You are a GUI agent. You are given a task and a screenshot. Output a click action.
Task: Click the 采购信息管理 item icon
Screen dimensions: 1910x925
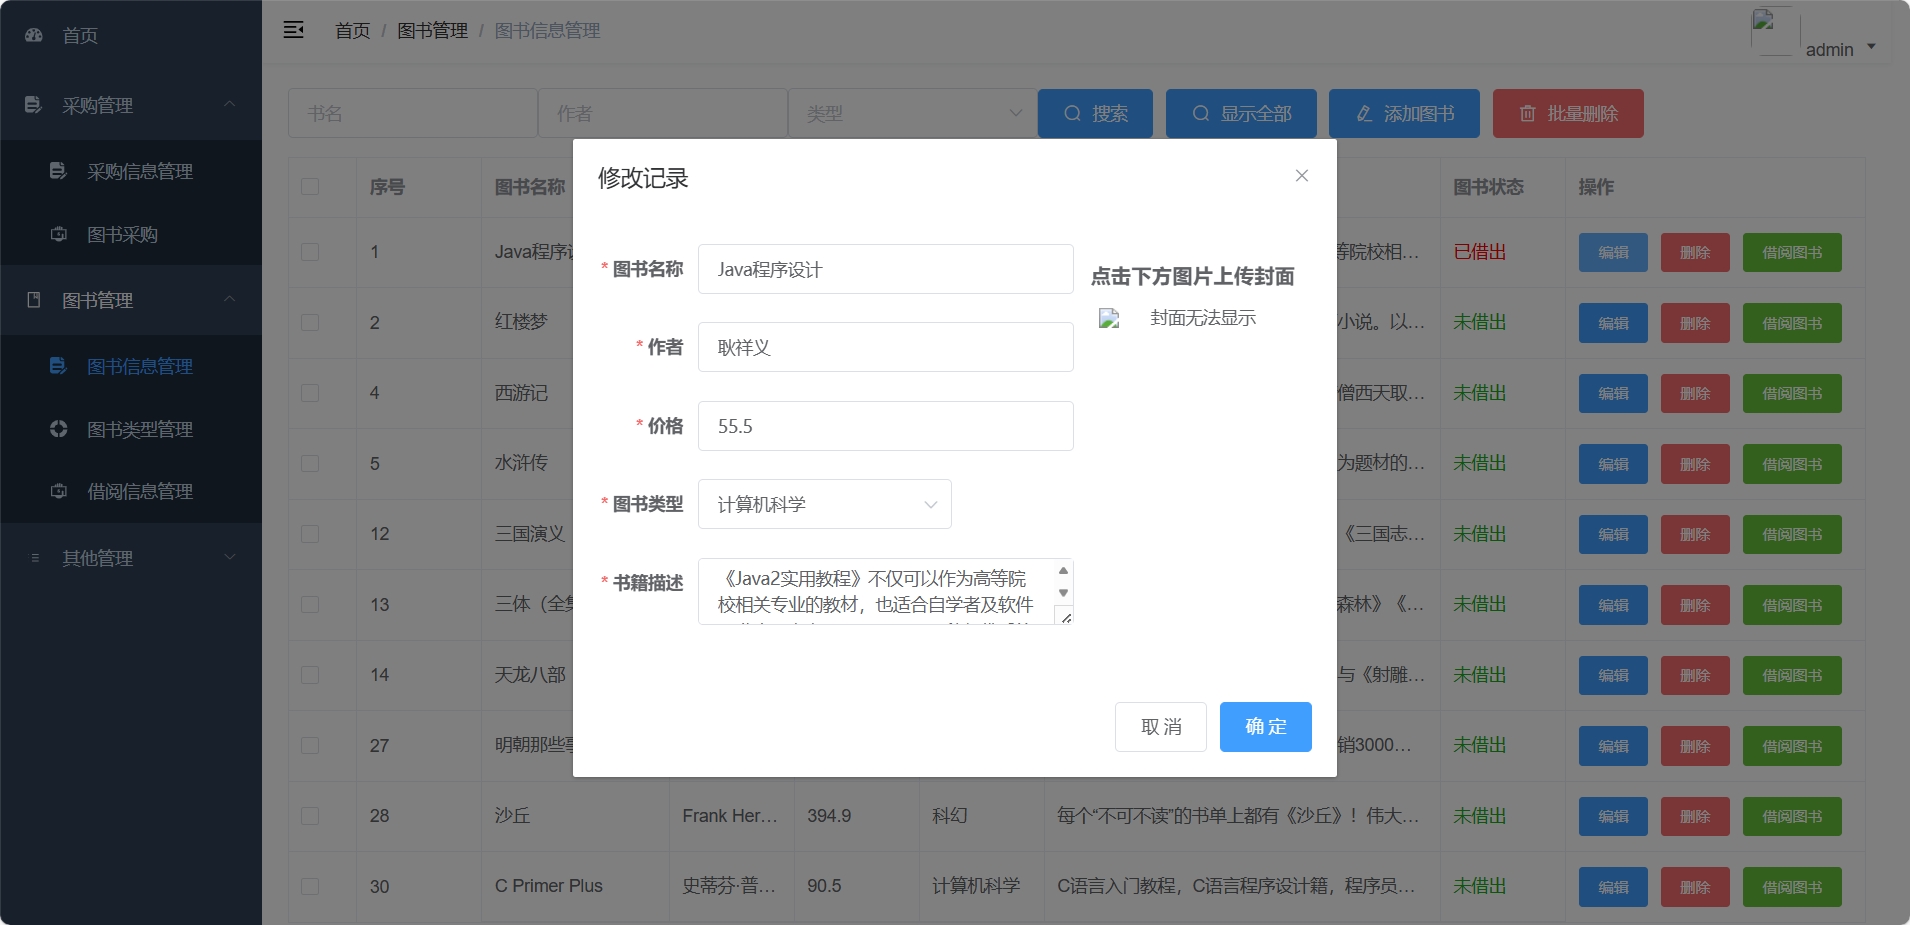coord(58,171)
